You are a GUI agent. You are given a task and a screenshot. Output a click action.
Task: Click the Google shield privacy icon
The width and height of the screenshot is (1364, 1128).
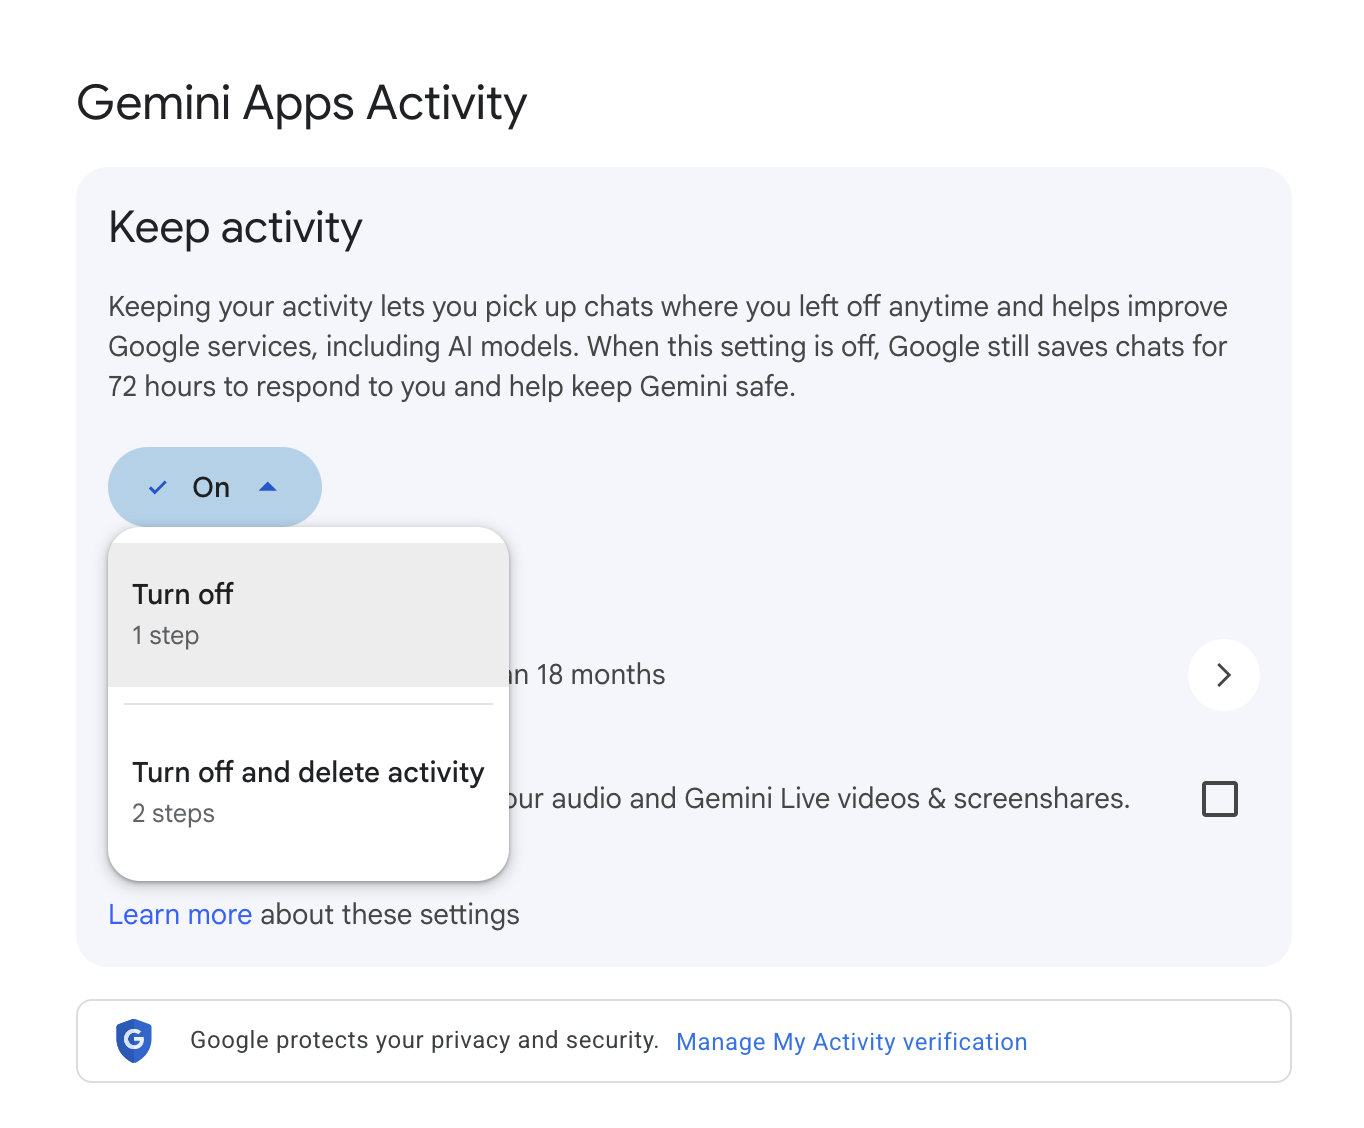pos(134,1041)
